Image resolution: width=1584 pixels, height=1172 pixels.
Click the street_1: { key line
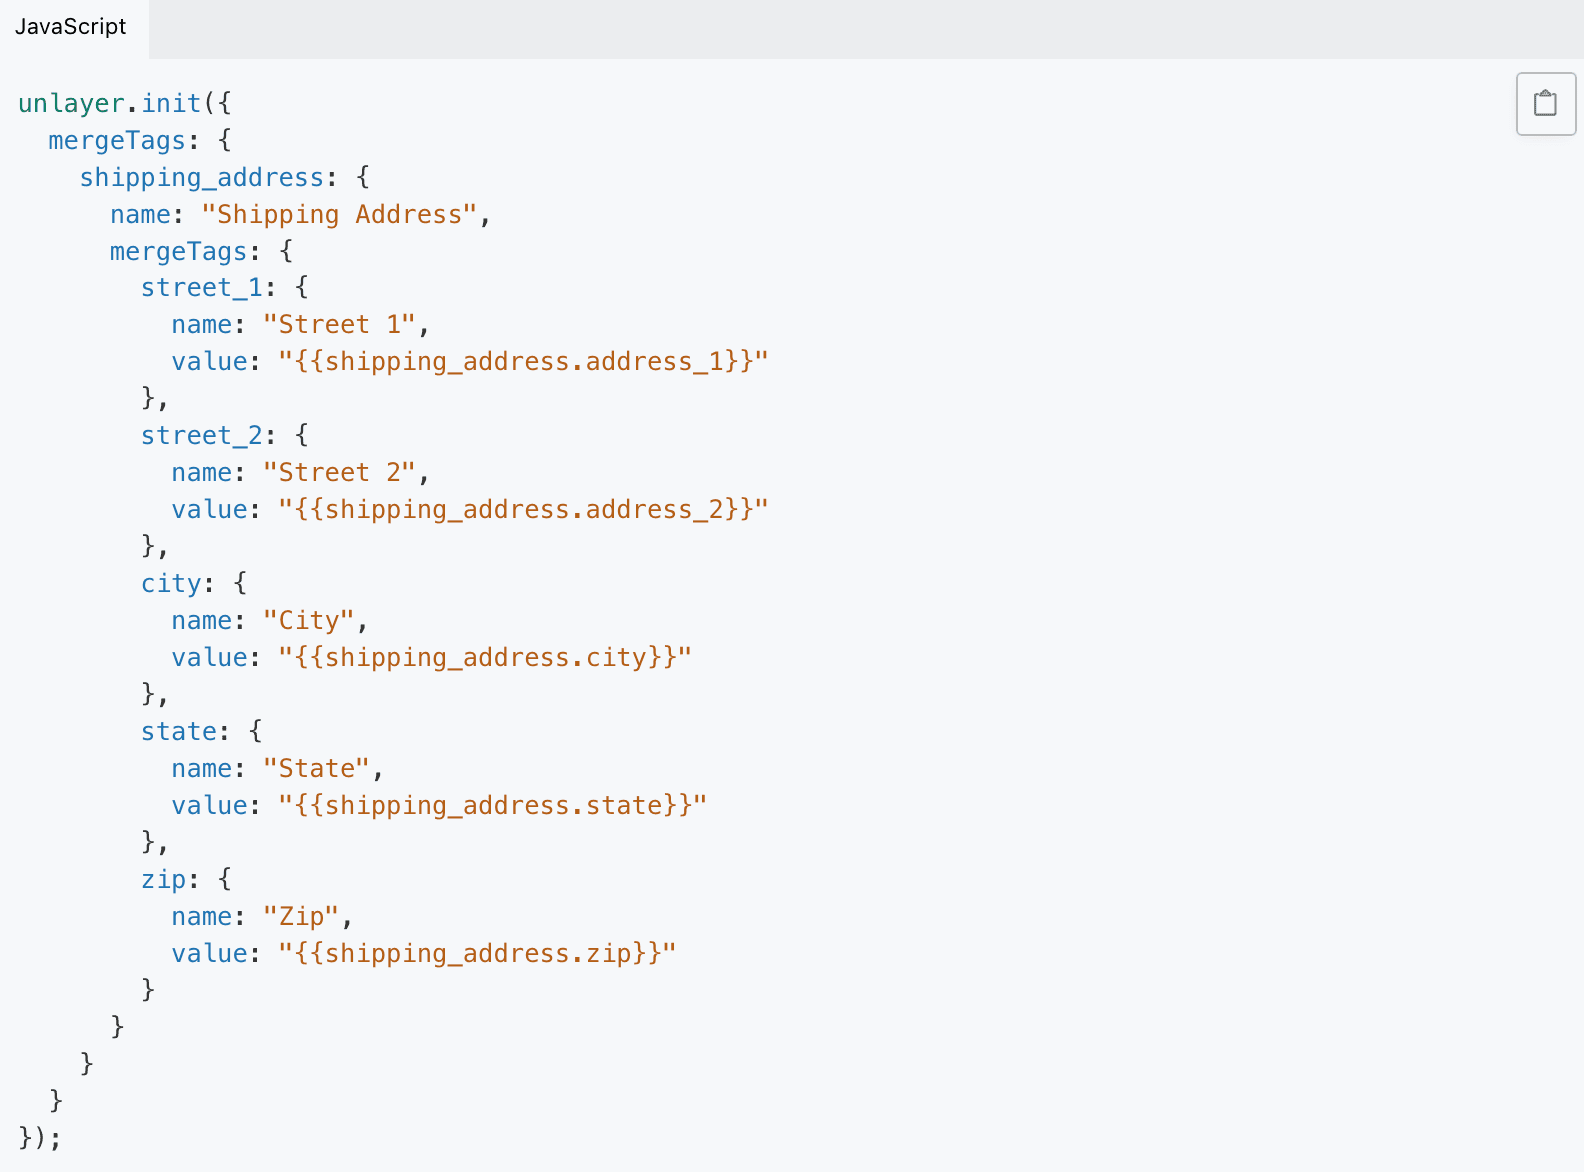tap(225, 287)
